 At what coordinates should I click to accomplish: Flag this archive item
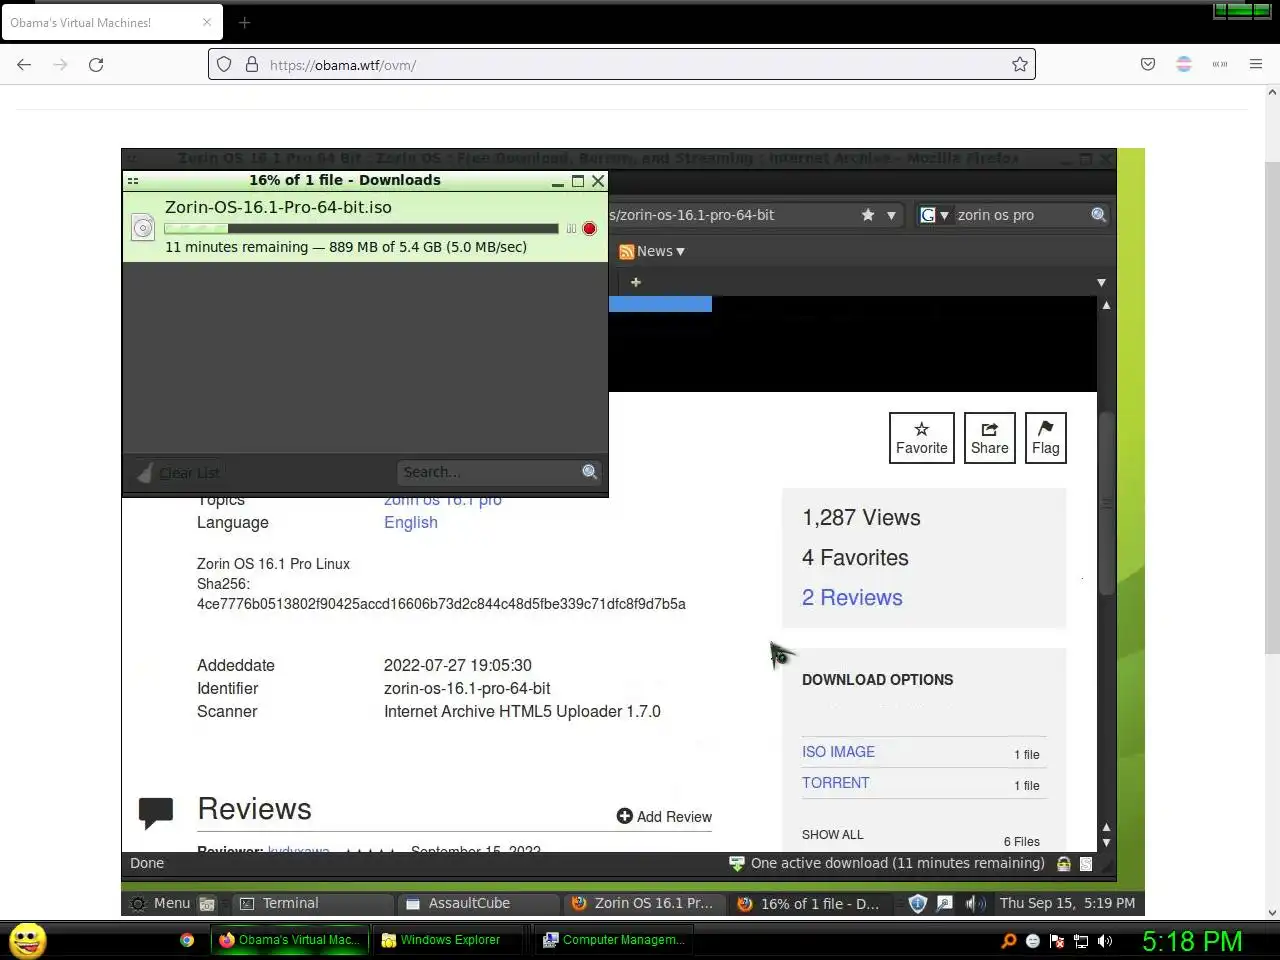pos(1046,438)
